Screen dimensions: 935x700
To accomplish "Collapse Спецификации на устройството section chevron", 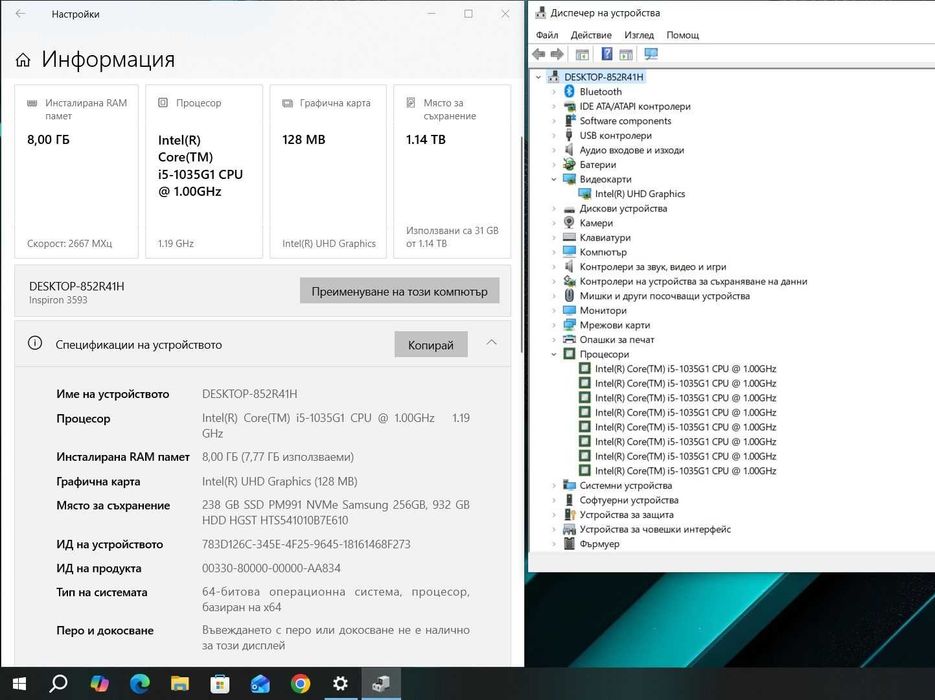I will pyautogui.click(x=491, y=342).
